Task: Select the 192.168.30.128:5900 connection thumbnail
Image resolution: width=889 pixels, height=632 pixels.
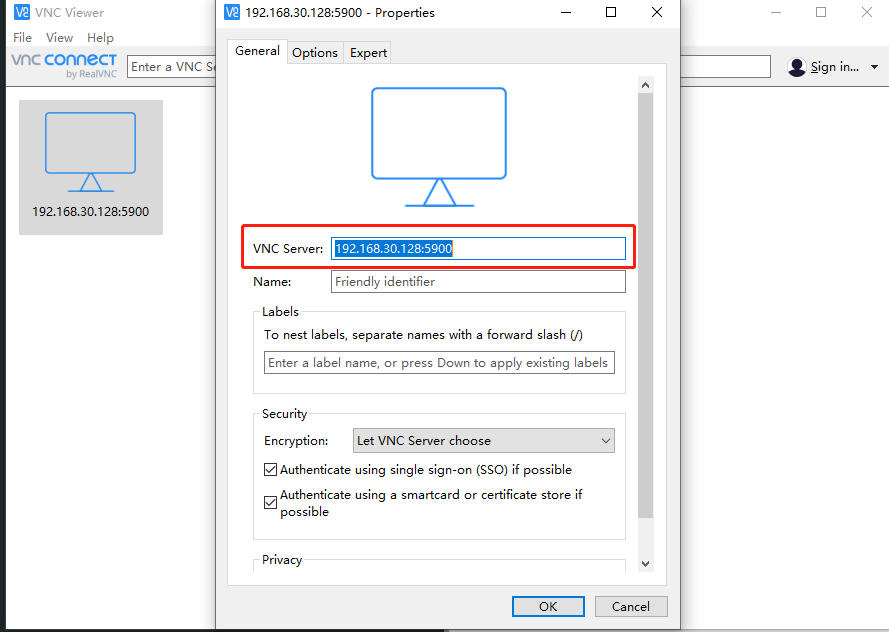Action: click(x=90, y=167)
